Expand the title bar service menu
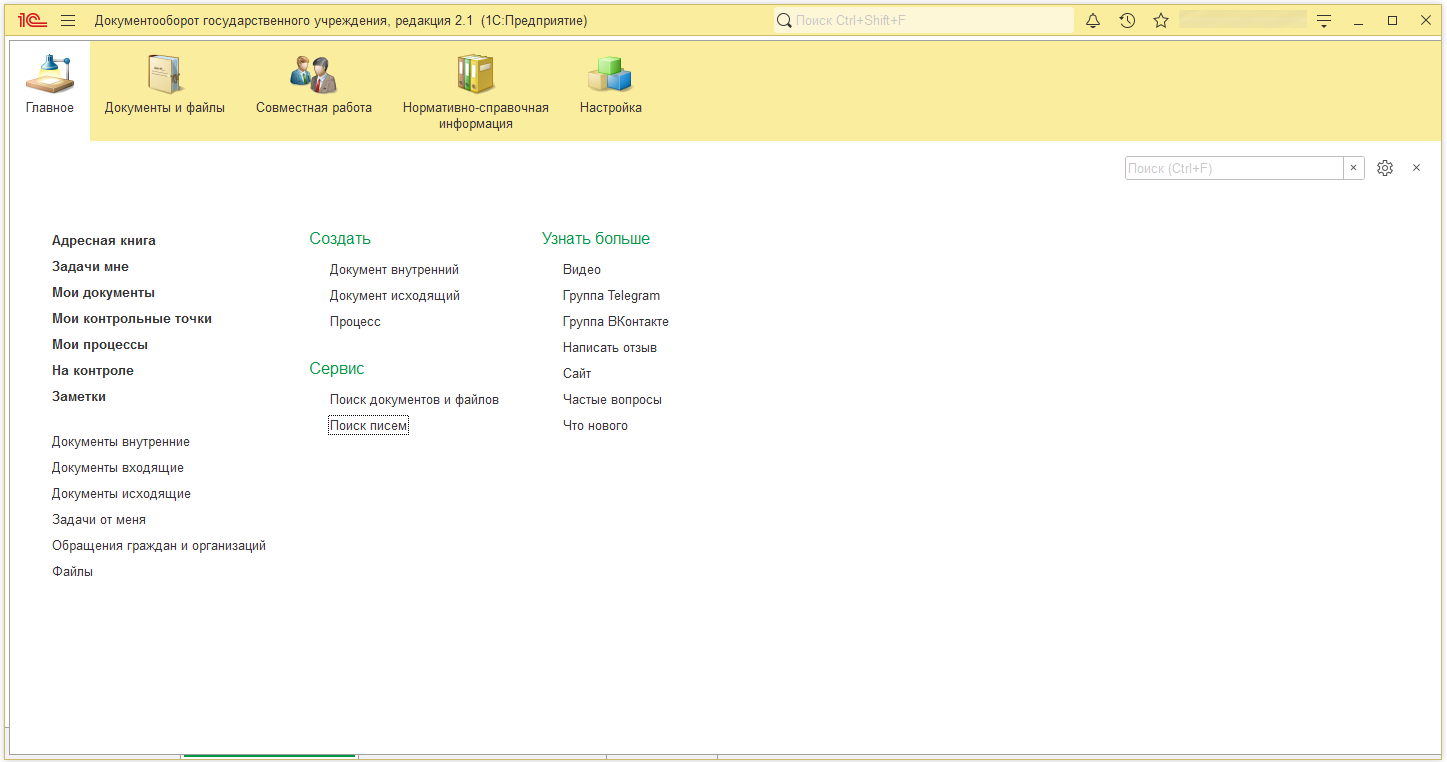 pos(1324,20)
